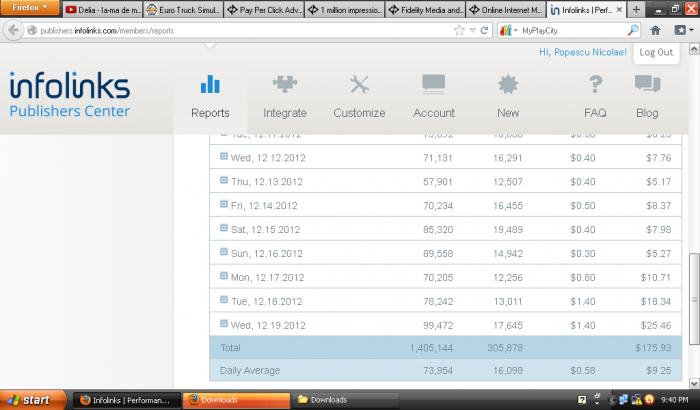Click the help icon in system tray
Viewport: 700px width, 410px height.
click(582, 400)
